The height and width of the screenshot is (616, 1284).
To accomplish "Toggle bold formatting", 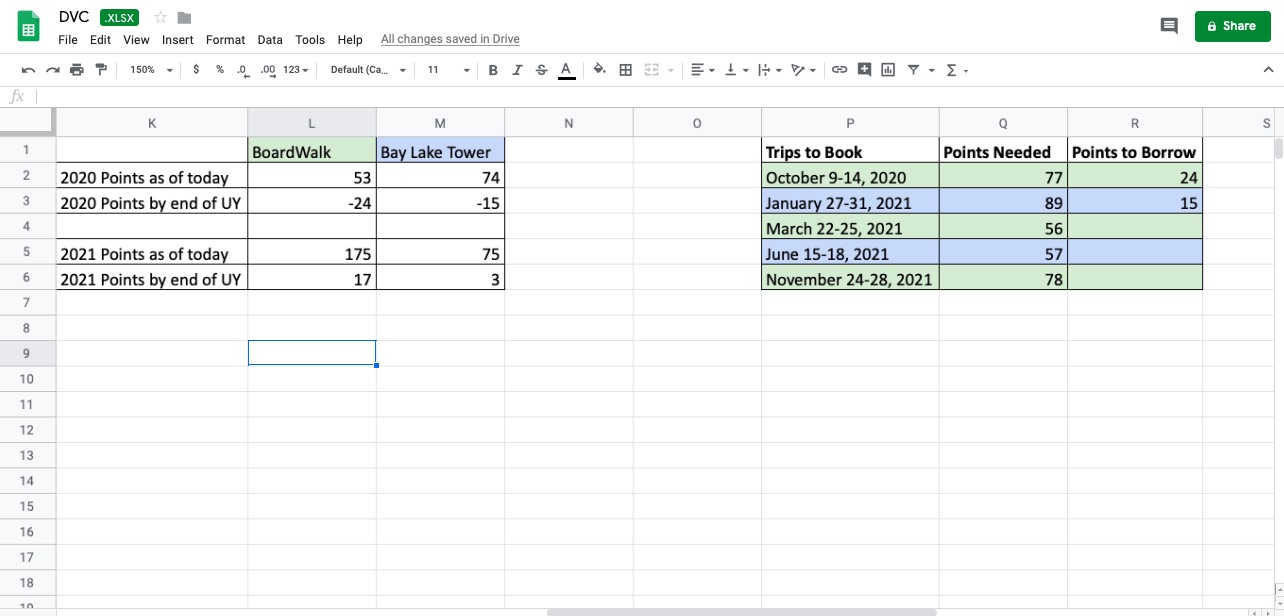I will tap(493, 70).
